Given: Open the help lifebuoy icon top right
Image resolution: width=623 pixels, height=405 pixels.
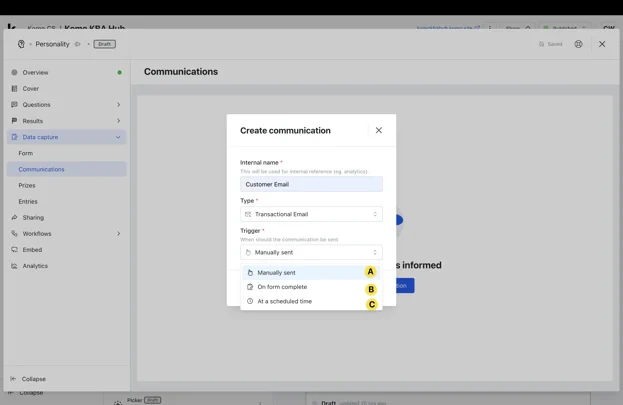Looking at the screenshot, I should 578,44.
